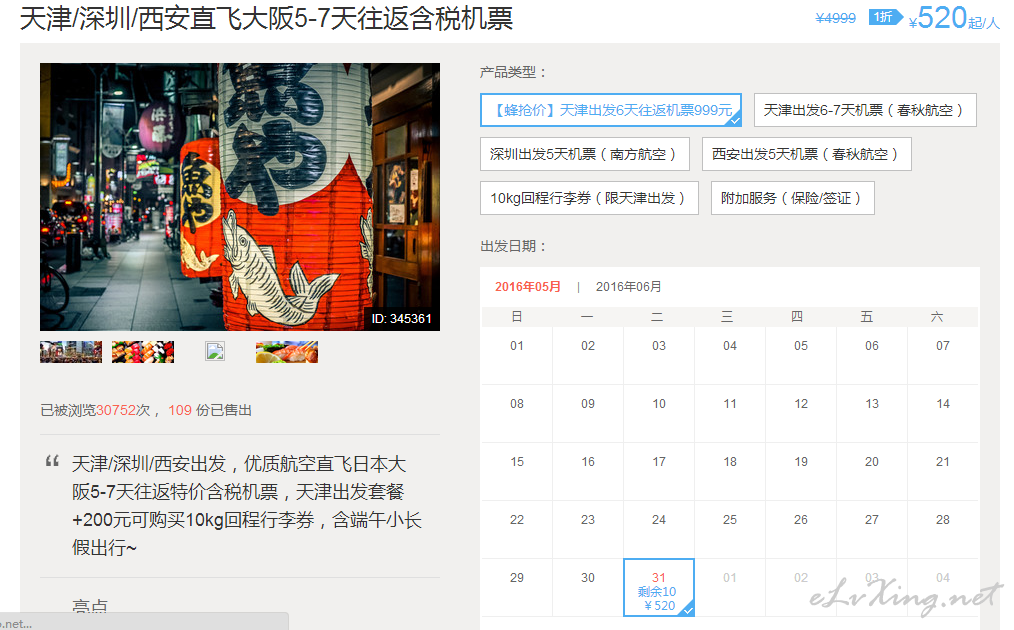The height and width of the screenshot is (630, 1014).
Task: Select 深圳出发5天机票（南方航空）option
Action: click(x=585, y=154)
